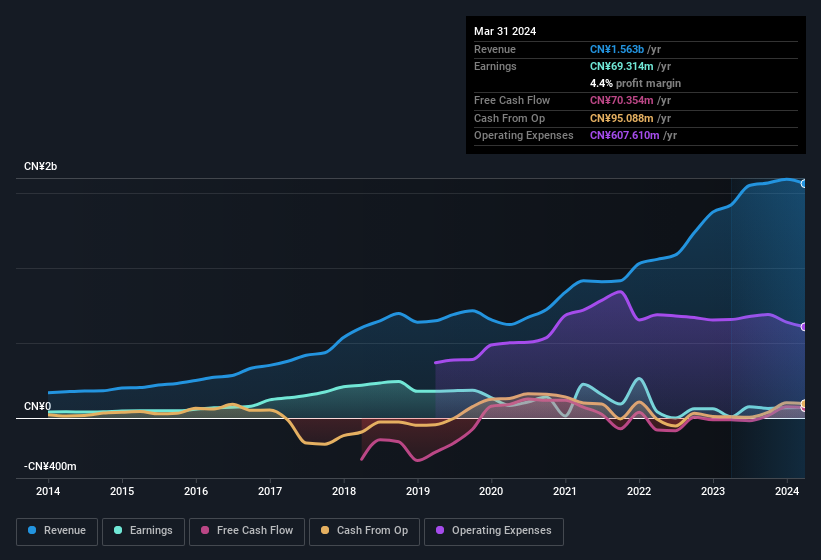Click the CN¥69.314m earnings value
Image resolution: width=821 pixels, height=560 pixels.
[x=622, y=66]
